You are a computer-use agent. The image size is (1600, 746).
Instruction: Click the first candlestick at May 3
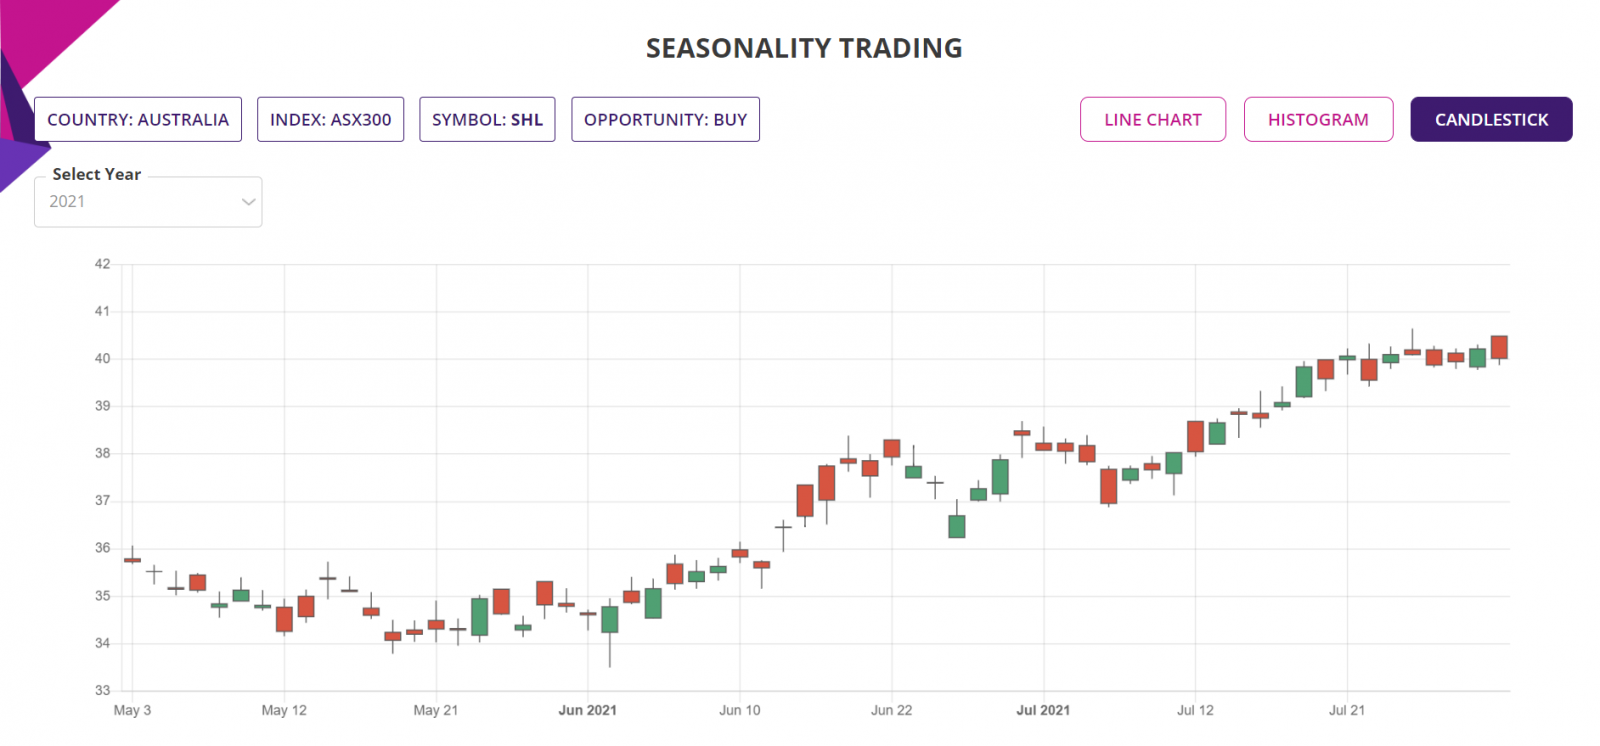click(x=132, y=560)
